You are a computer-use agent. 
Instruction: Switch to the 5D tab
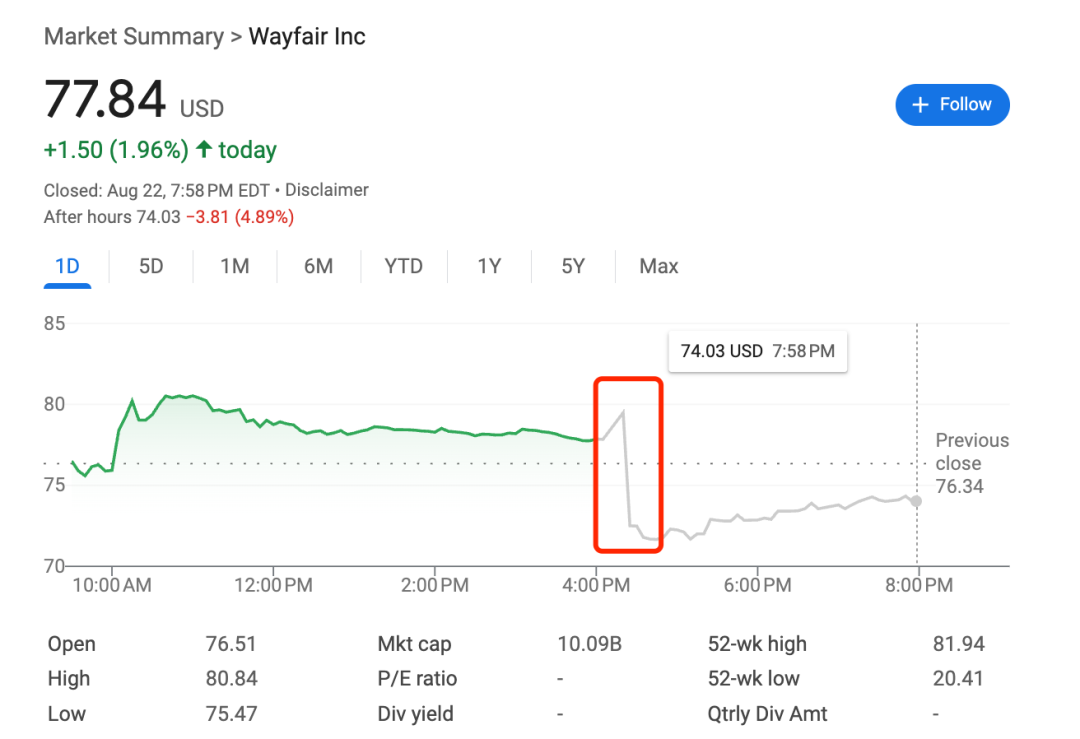[x=151, y=267]
